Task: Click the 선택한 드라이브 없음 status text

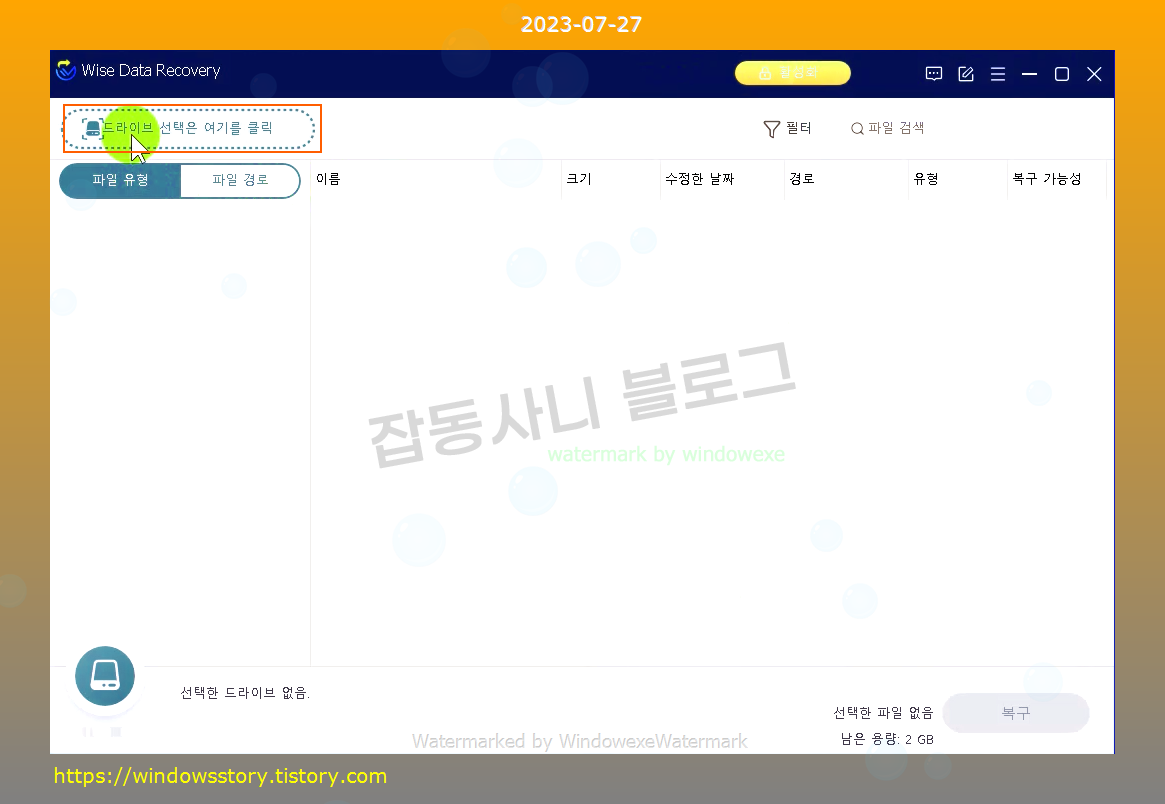Action: [x=245, y=693]
